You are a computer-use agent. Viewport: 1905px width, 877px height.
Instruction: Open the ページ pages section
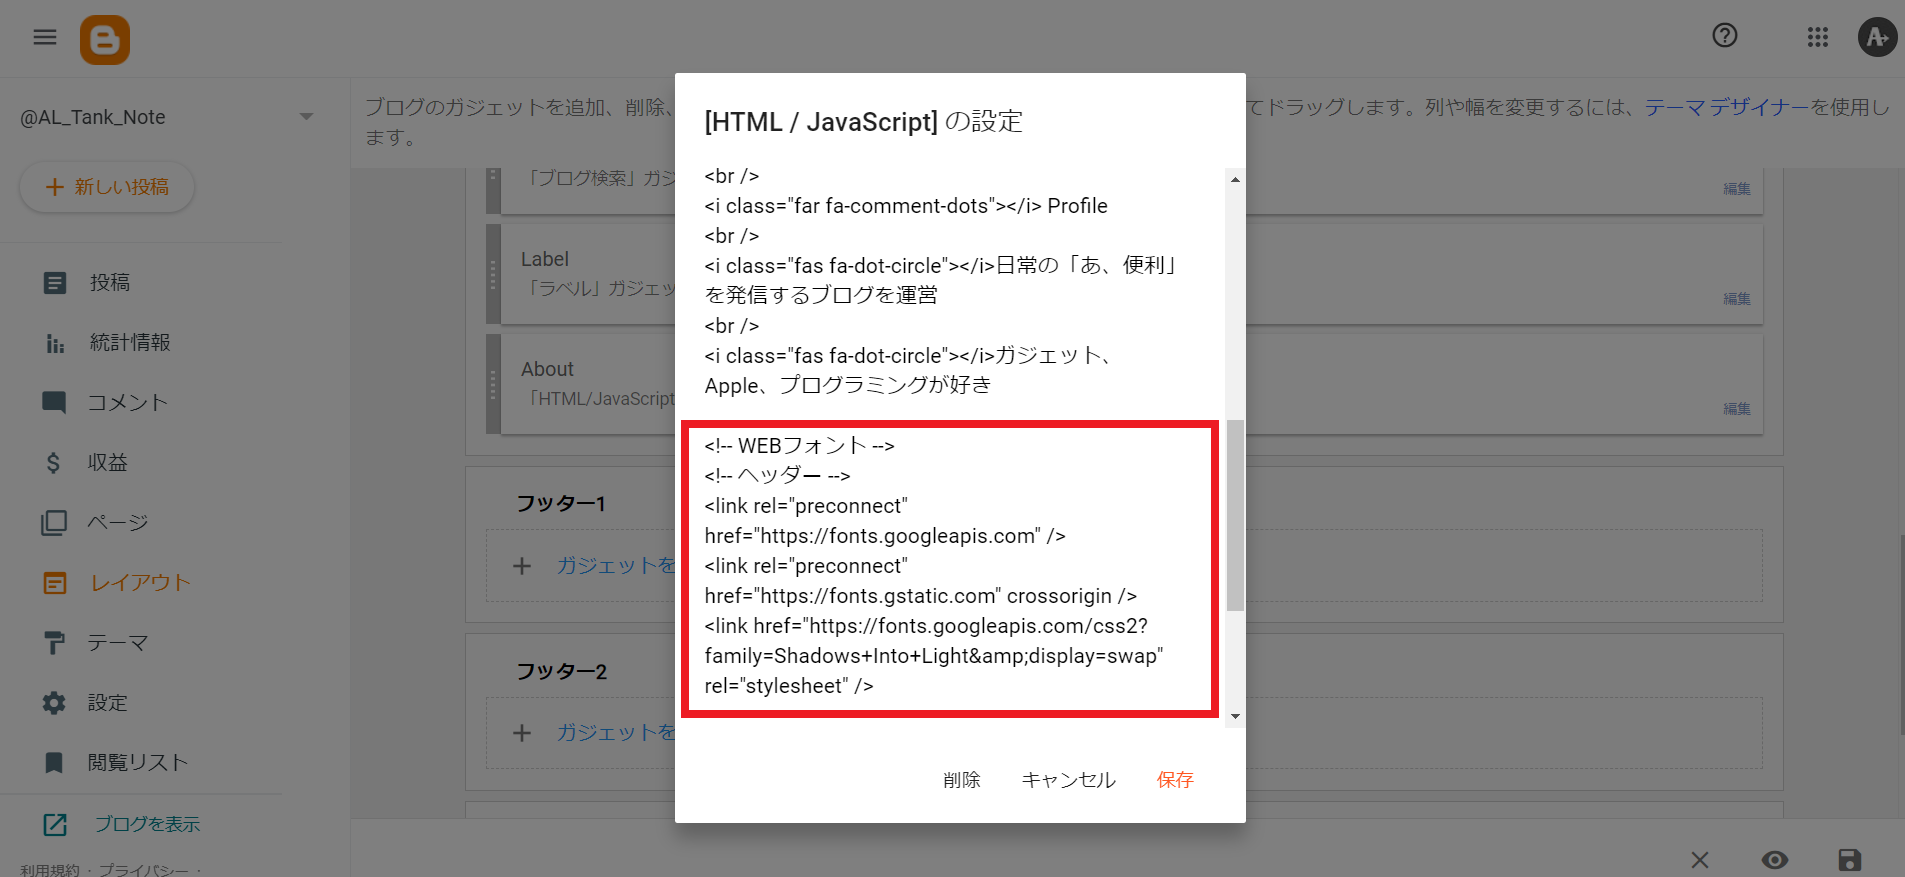click(118, 523)
